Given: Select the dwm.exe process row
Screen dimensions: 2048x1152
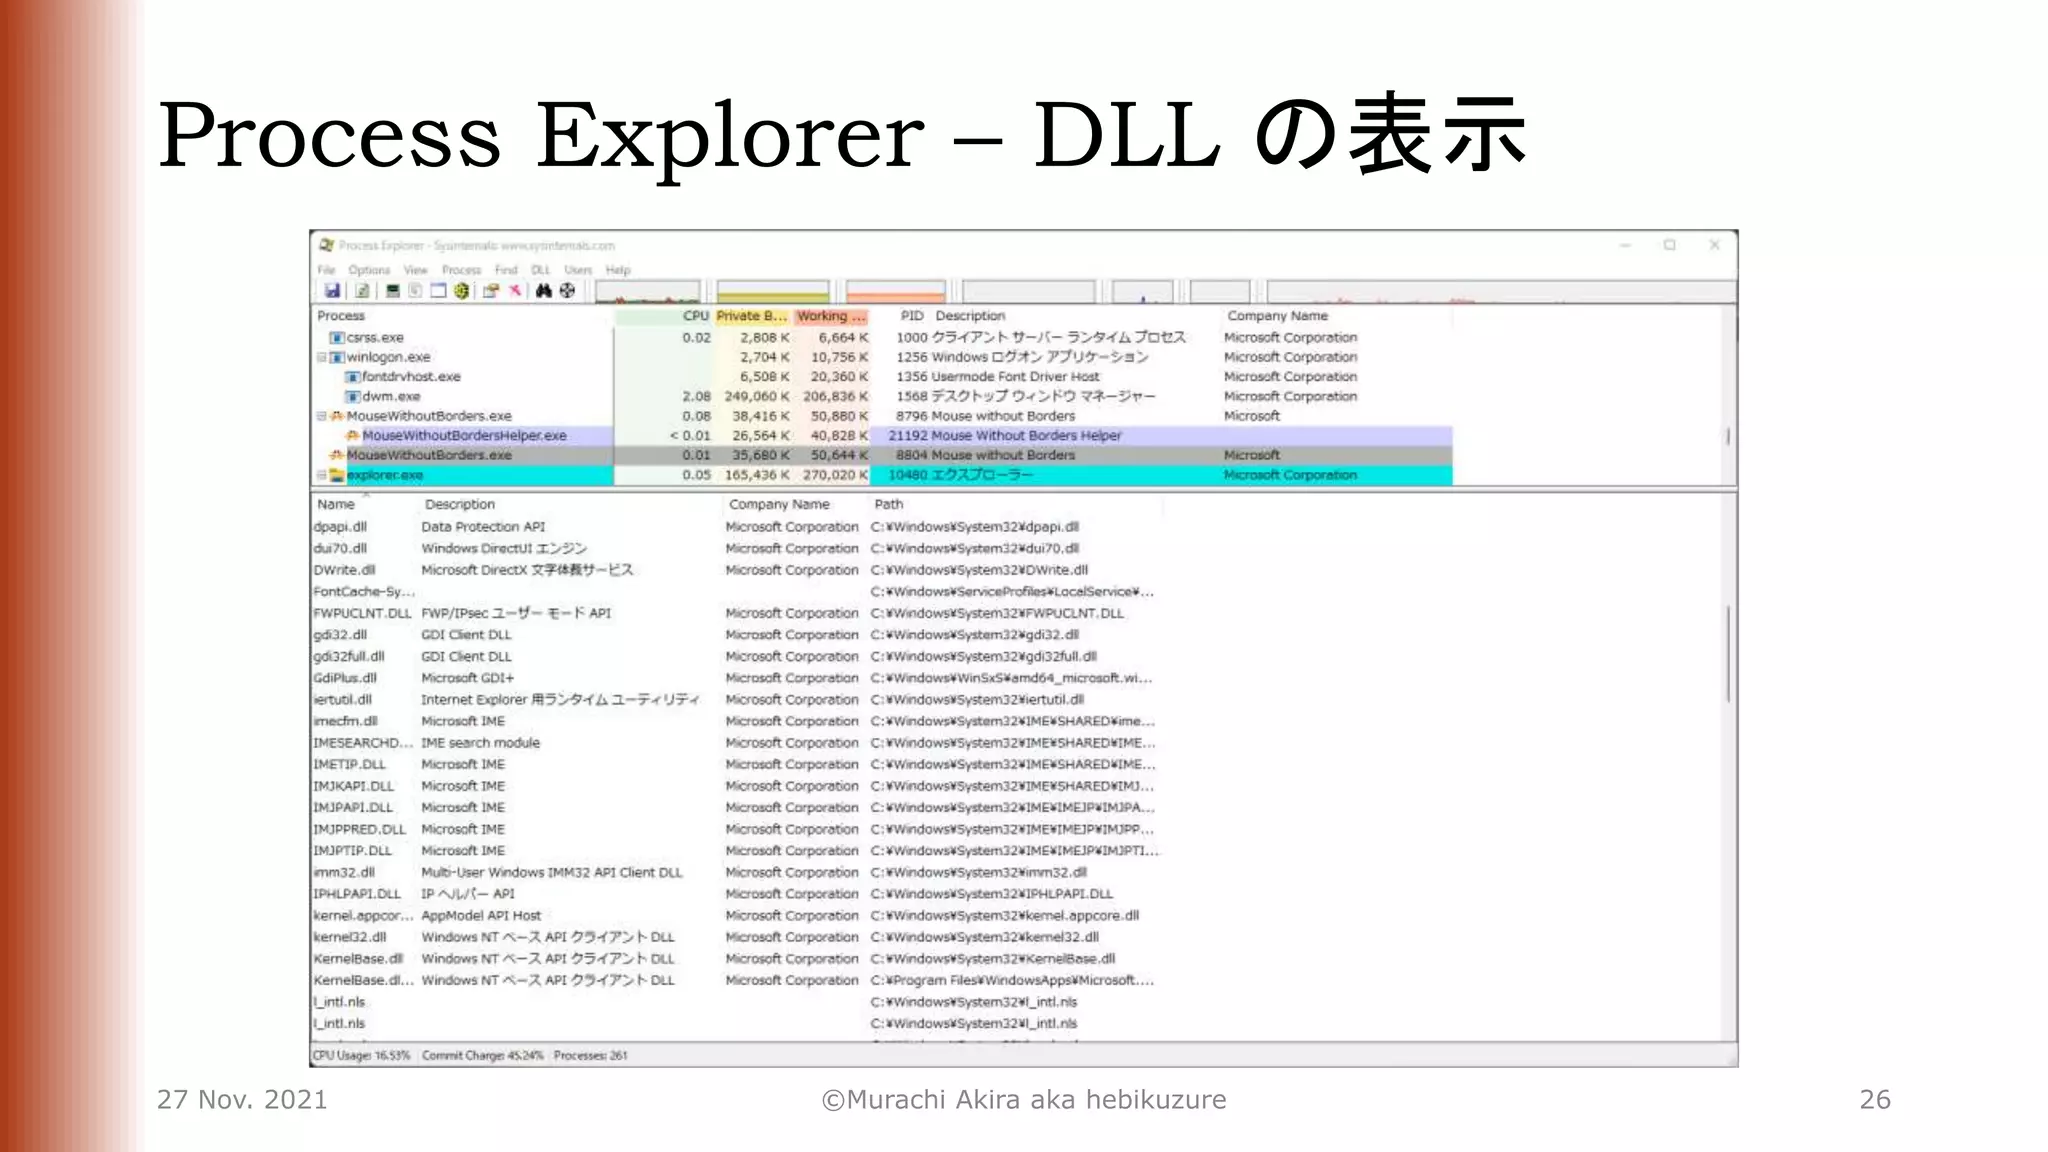Looking at the screenshot, I should point(882,397).
